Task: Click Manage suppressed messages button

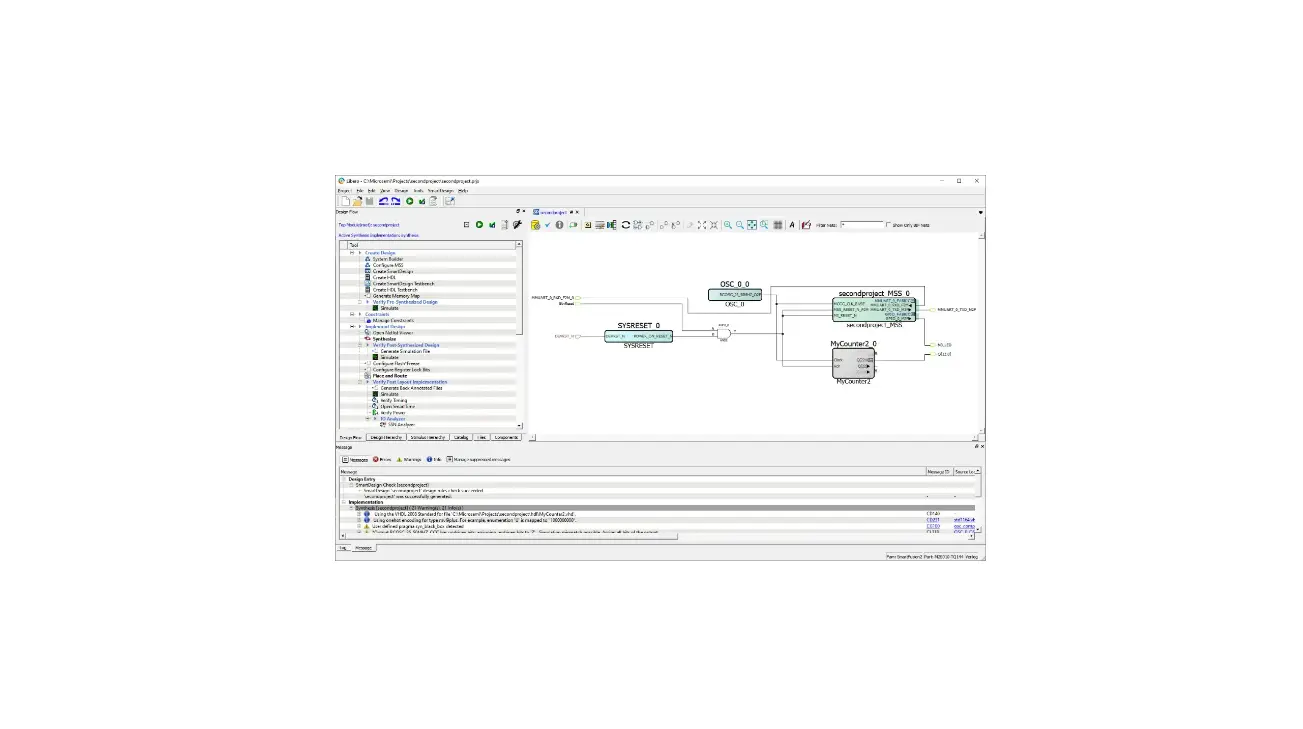Action: pos(480,459)
